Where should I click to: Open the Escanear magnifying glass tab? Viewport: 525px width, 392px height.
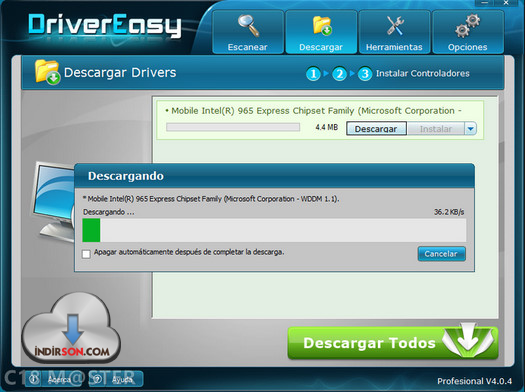pyautogui.click(x=248, y=32)
